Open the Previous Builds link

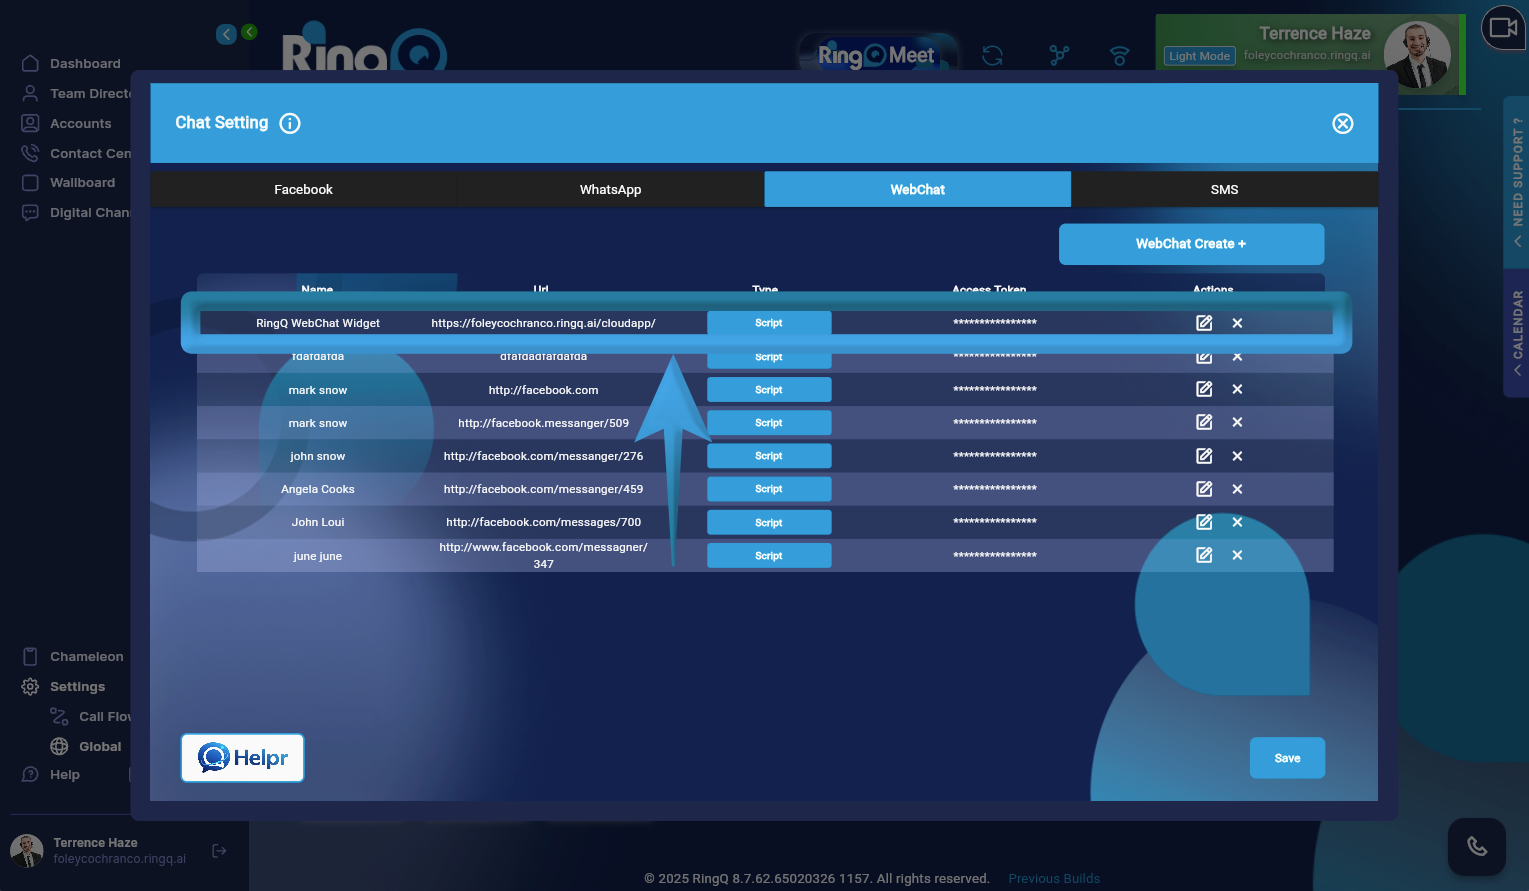[x=1053, y=879]
